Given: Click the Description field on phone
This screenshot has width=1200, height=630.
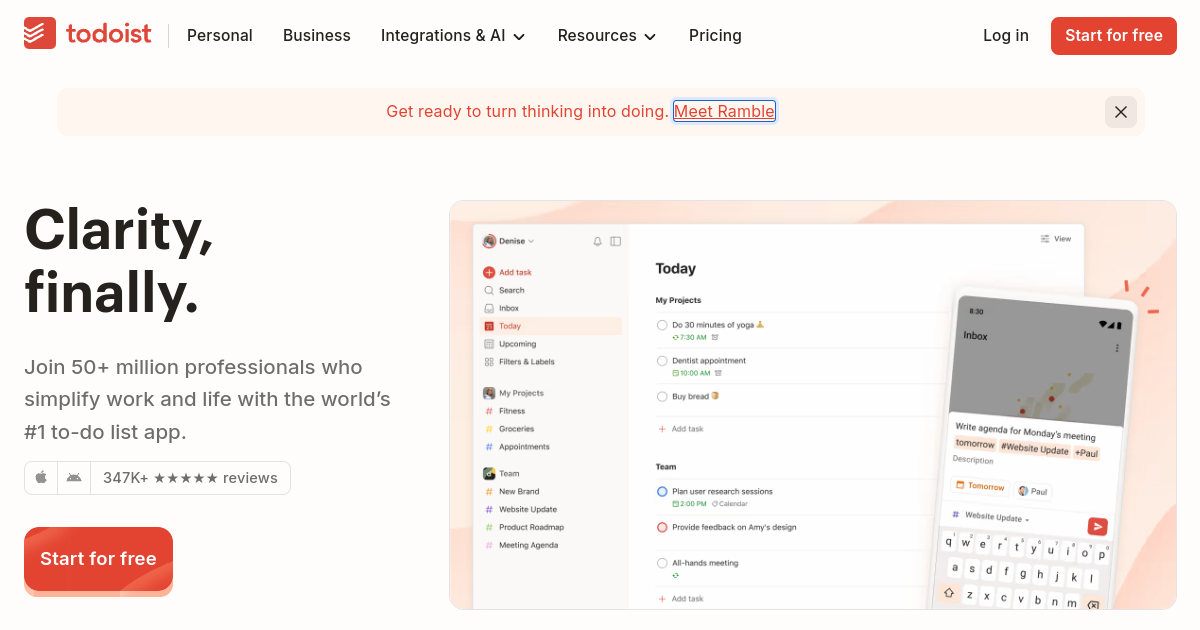Looking at the screenshot, I should (x=973, y=460).
